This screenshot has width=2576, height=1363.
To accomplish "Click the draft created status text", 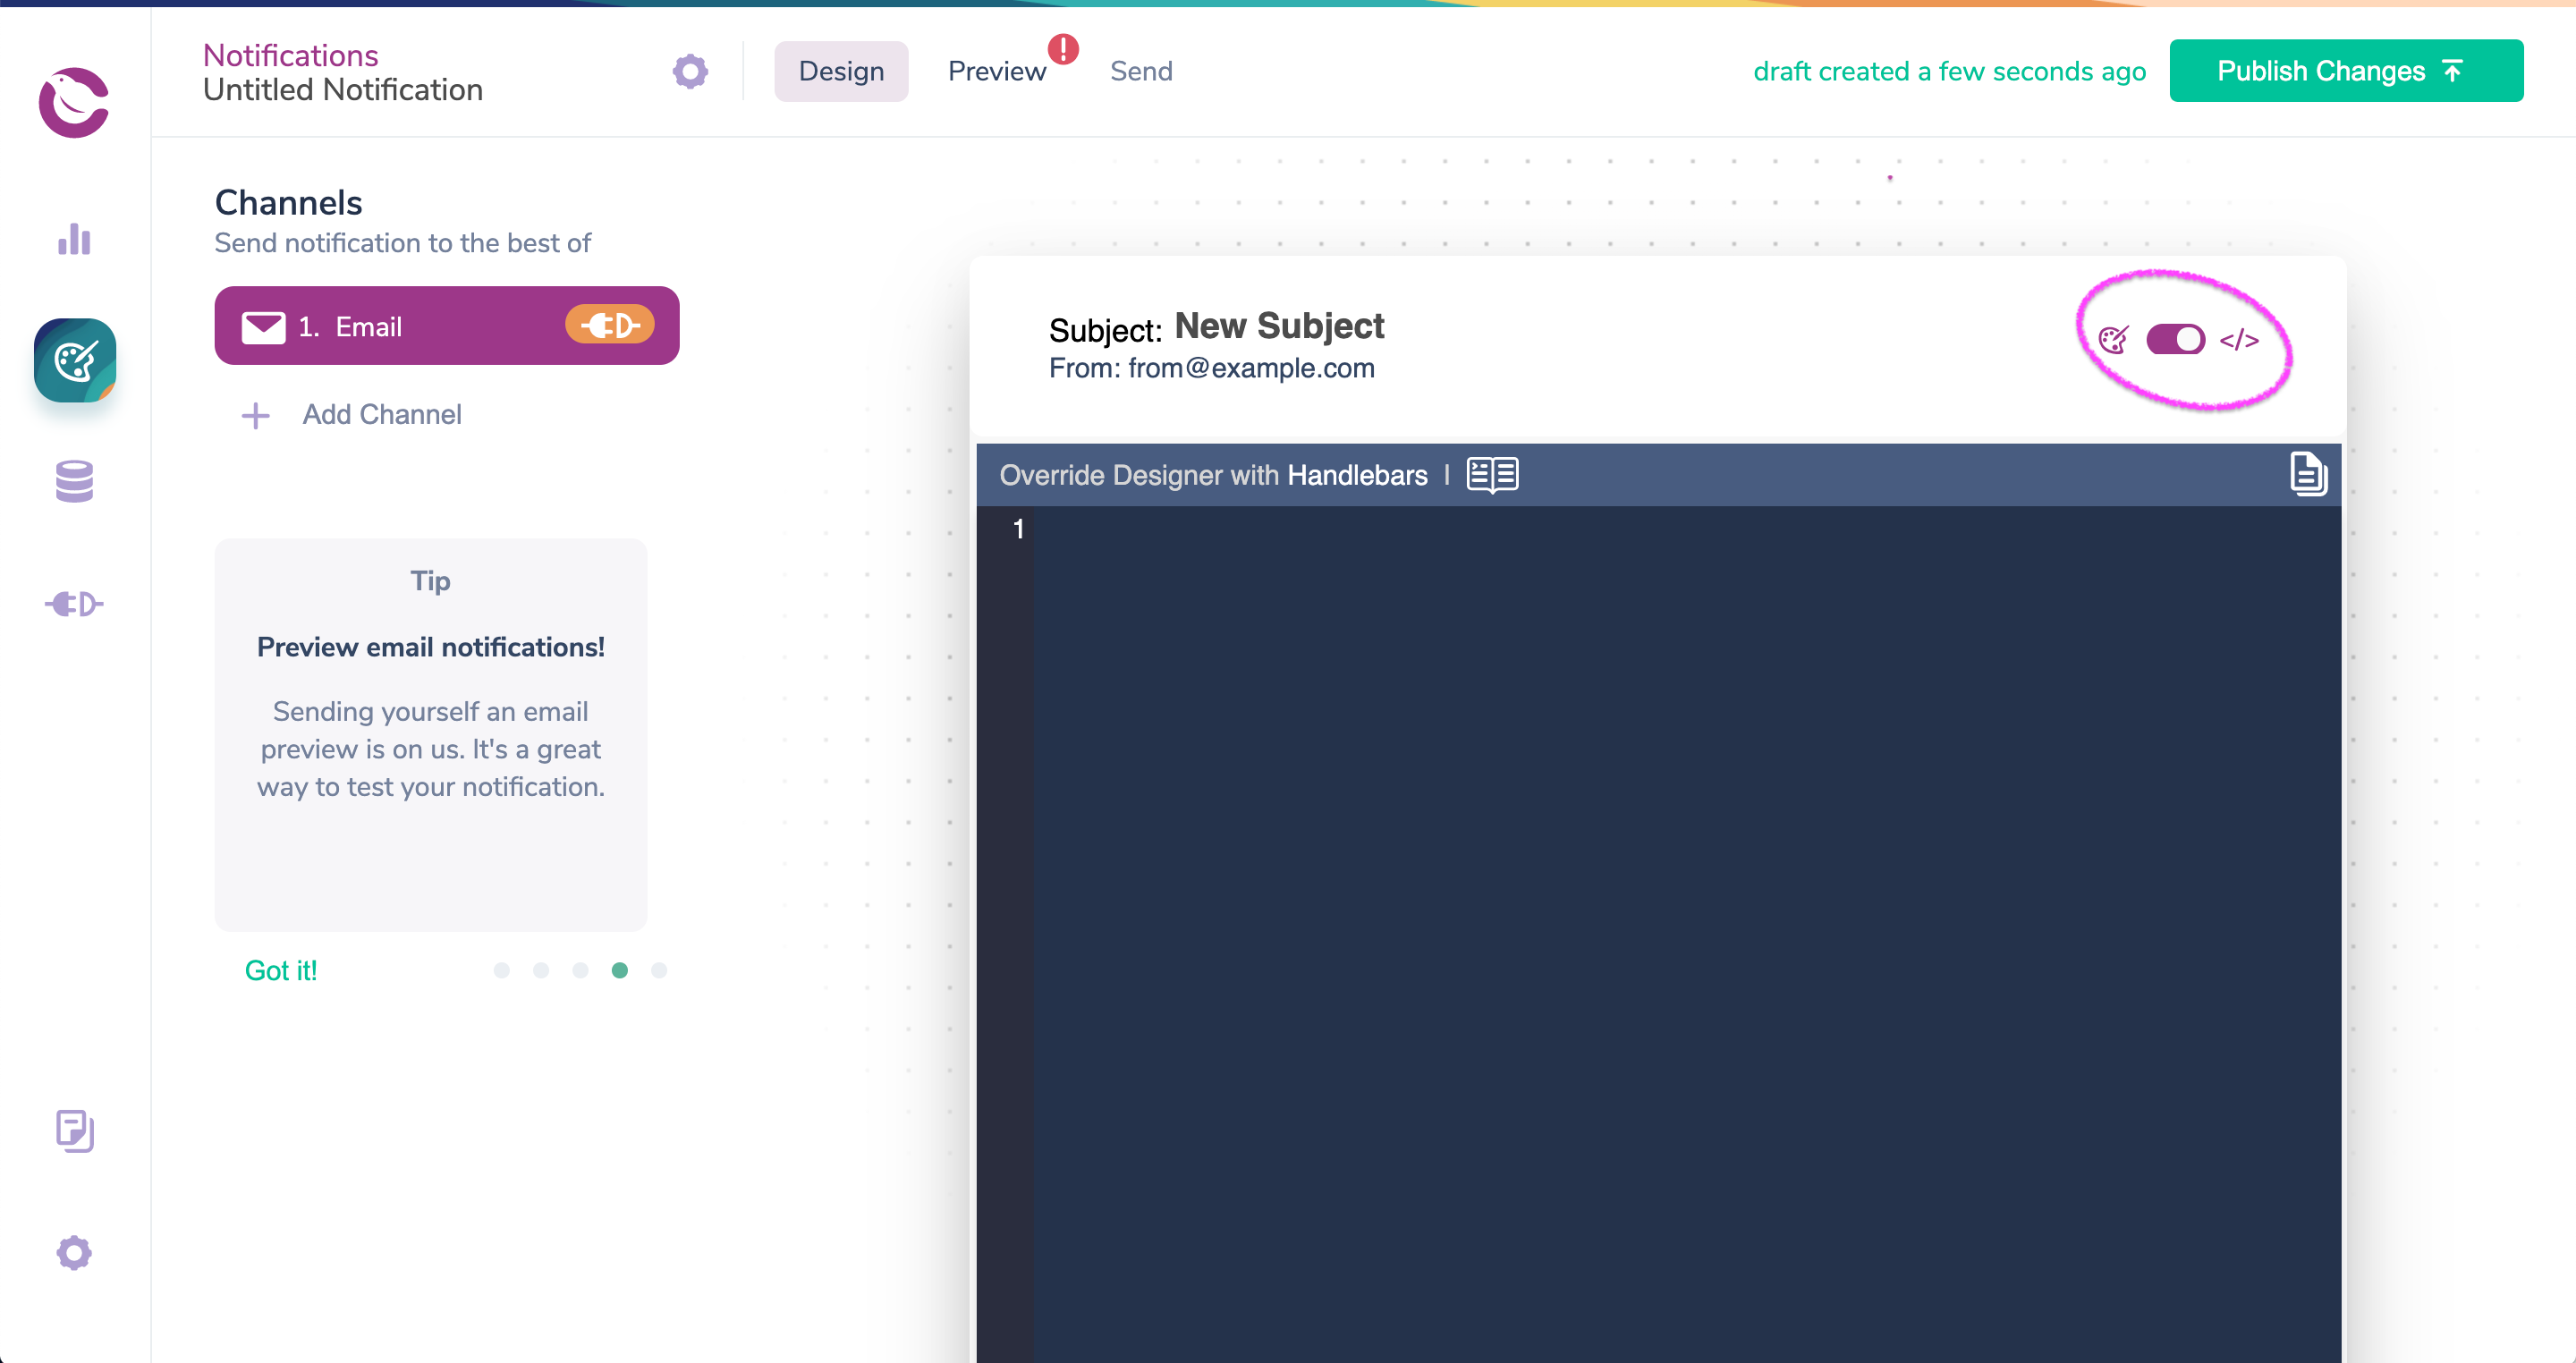I will [1950, 71].
